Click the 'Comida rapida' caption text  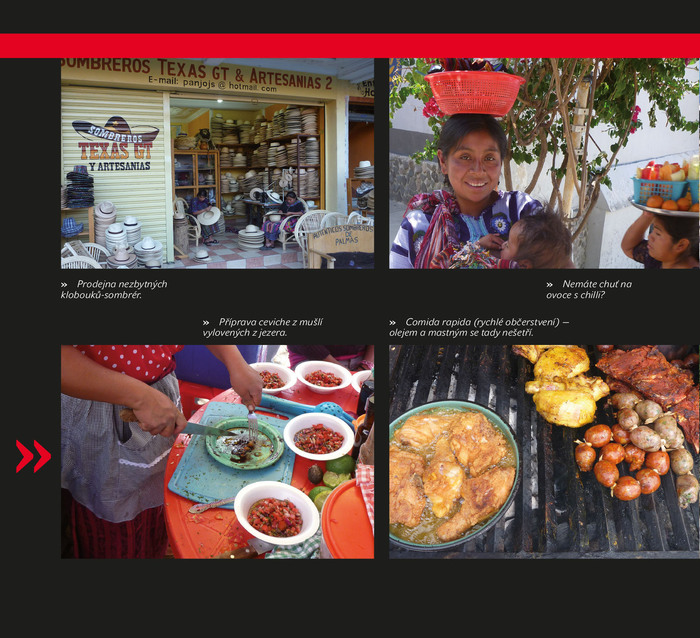pyautogui.click(x=479, y=327)
